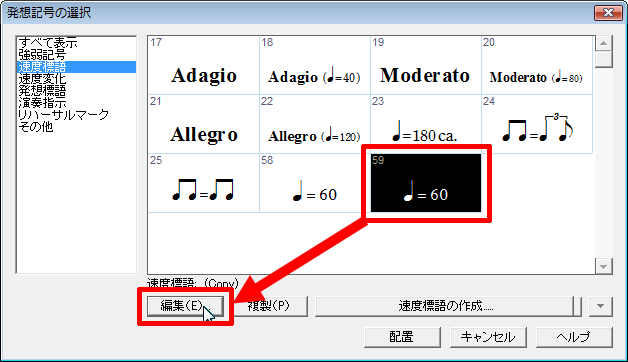Click the ヘルプ button
628x362 pixels.
point(574,337)
